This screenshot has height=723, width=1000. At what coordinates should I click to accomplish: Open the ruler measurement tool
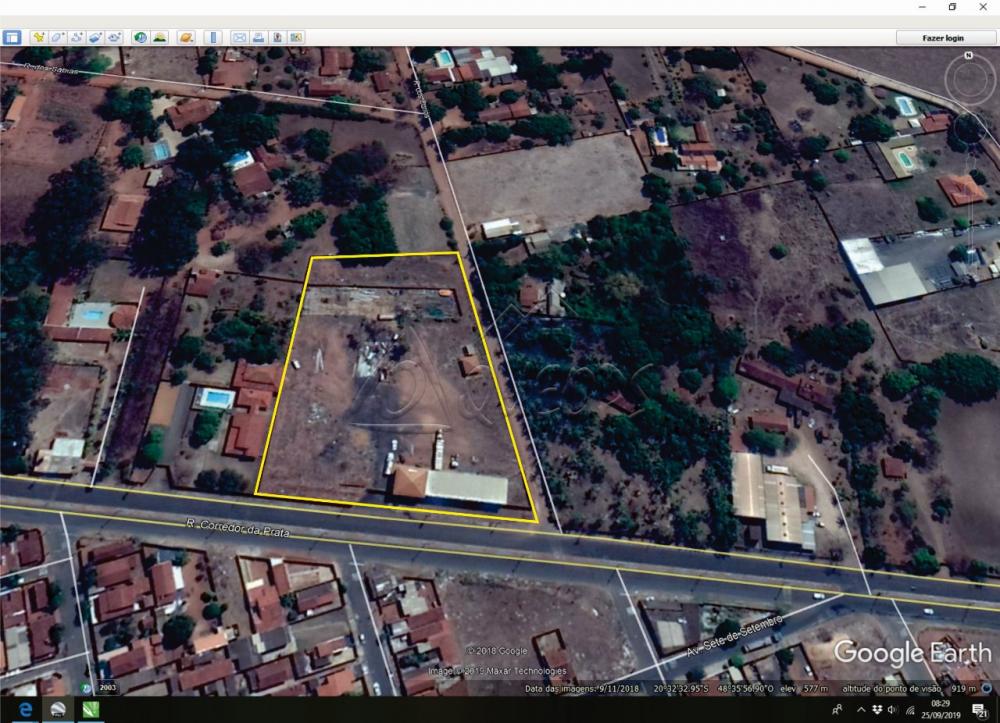(x=212, y=37)
